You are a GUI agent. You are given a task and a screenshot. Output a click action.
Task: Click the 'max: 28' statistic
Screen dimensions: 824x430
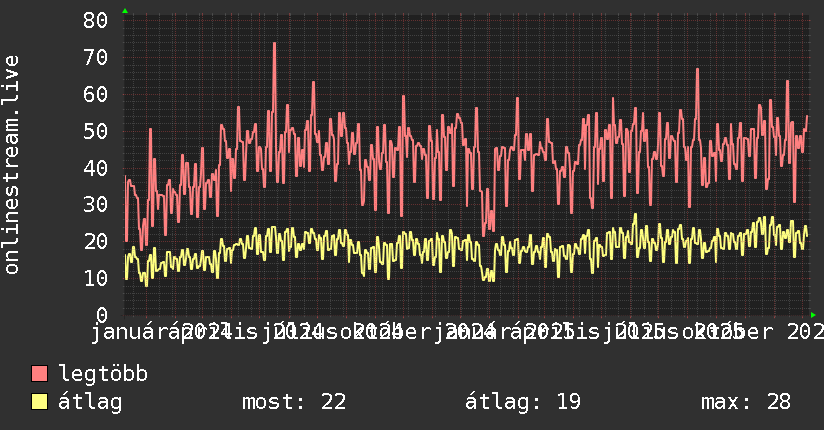[x=746, y=402]
